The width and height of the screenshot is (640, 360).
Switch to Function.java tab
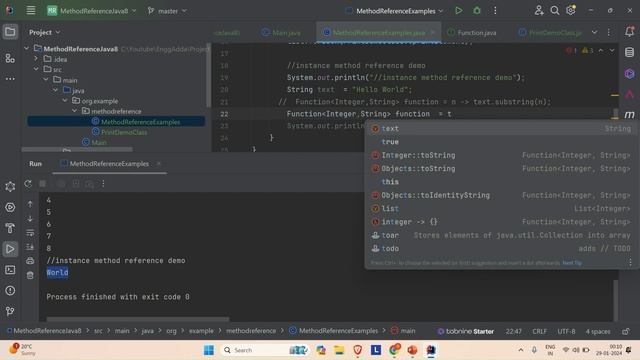[x=473, y=33]
